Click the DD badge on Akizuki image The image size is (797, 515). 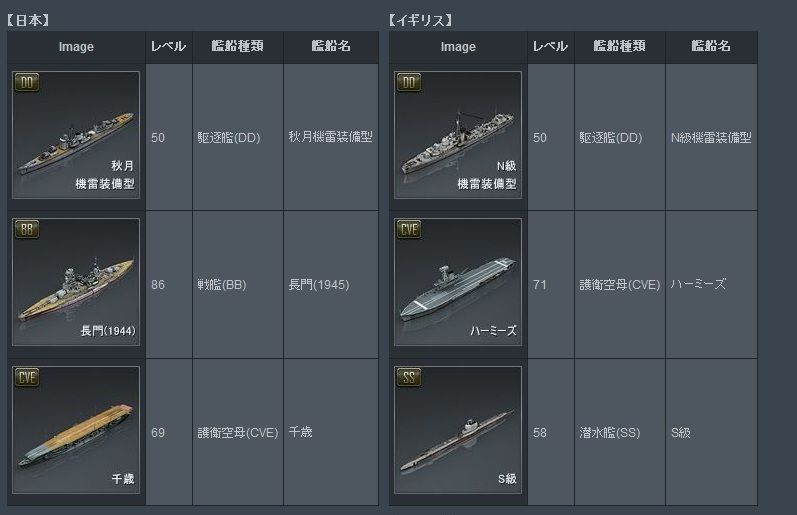pos(27,82)
